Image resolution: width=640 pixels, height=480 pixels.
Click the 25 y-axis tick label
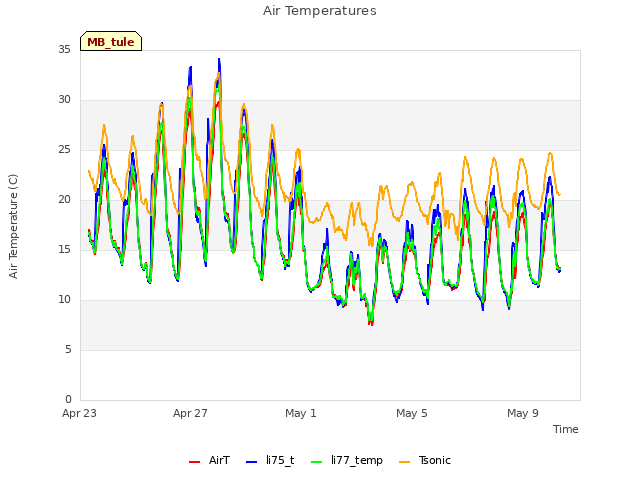pyautogui.click(x=64, y=149)
